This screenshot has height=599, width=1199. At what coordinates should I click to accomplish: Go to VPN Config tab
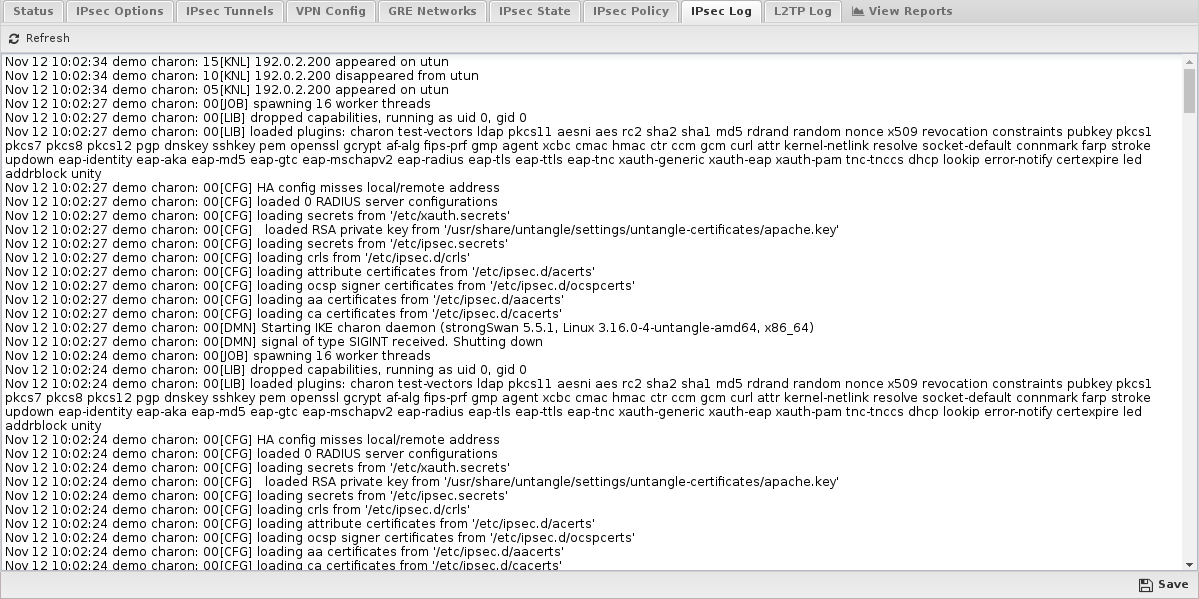[x=330, y=11]
